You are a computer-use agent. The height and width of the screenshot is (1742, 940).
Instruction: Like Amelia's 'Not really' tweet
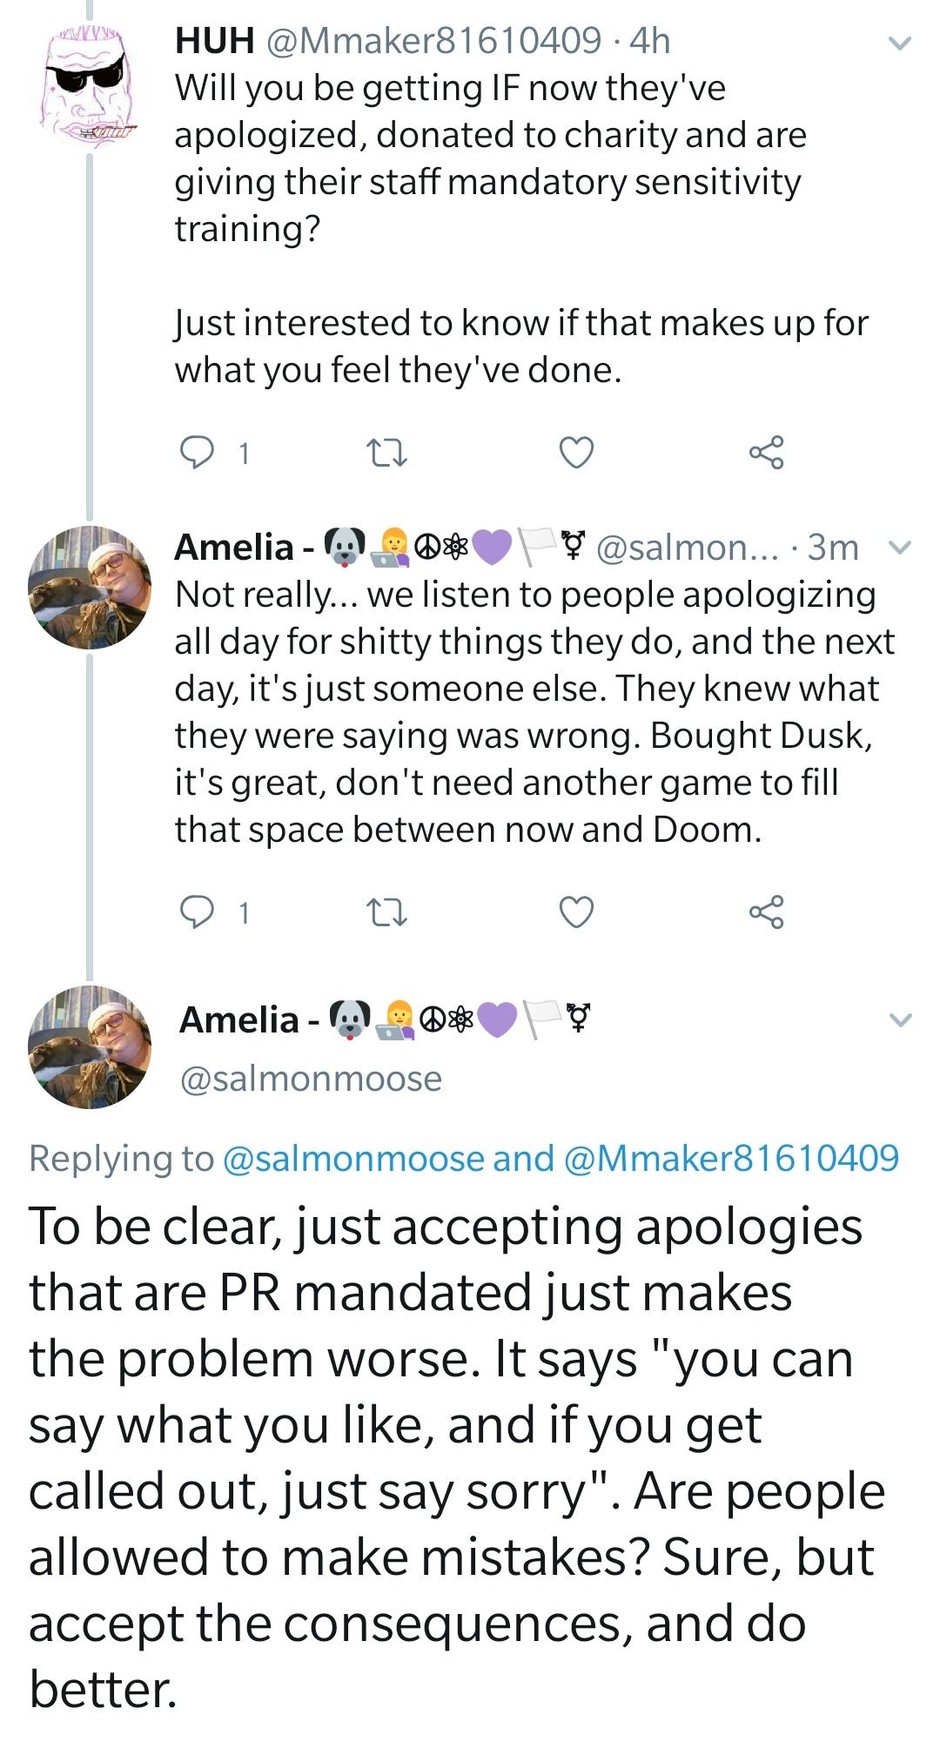click(576, 912)
